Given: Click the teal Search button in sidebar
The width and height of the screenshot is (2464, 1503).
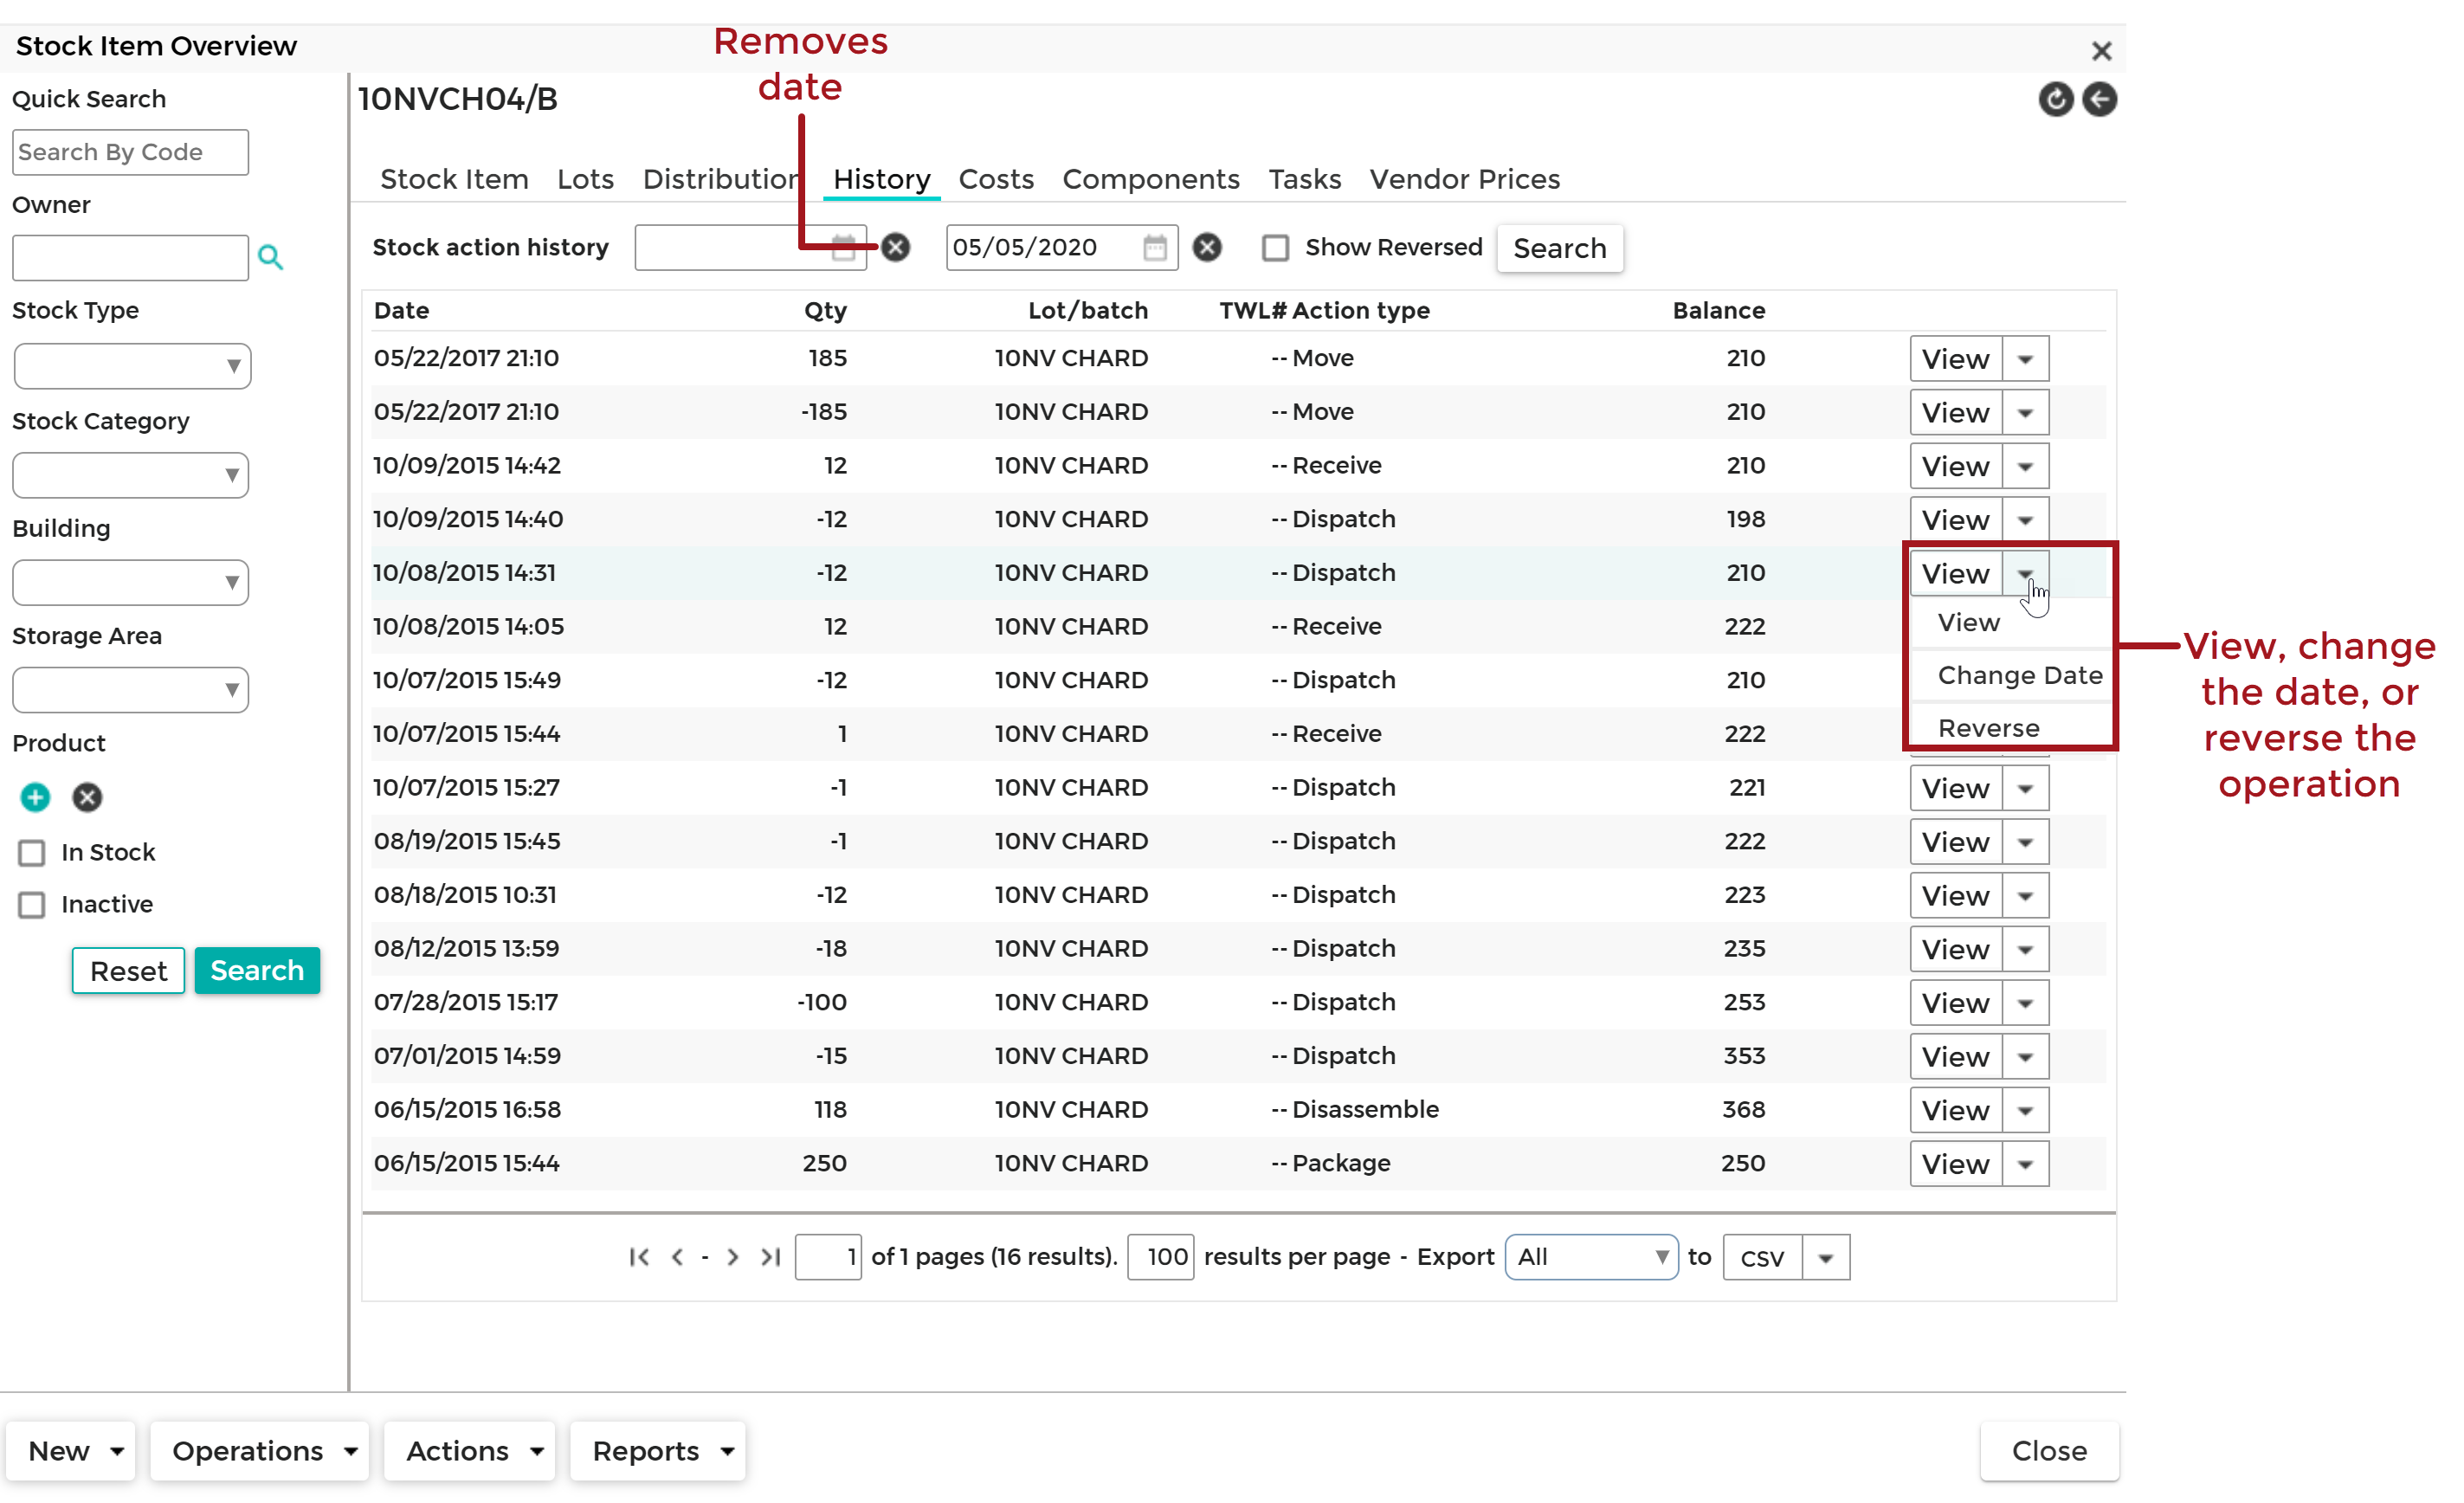Looking at the screenshot, I should tap(257, 971).
